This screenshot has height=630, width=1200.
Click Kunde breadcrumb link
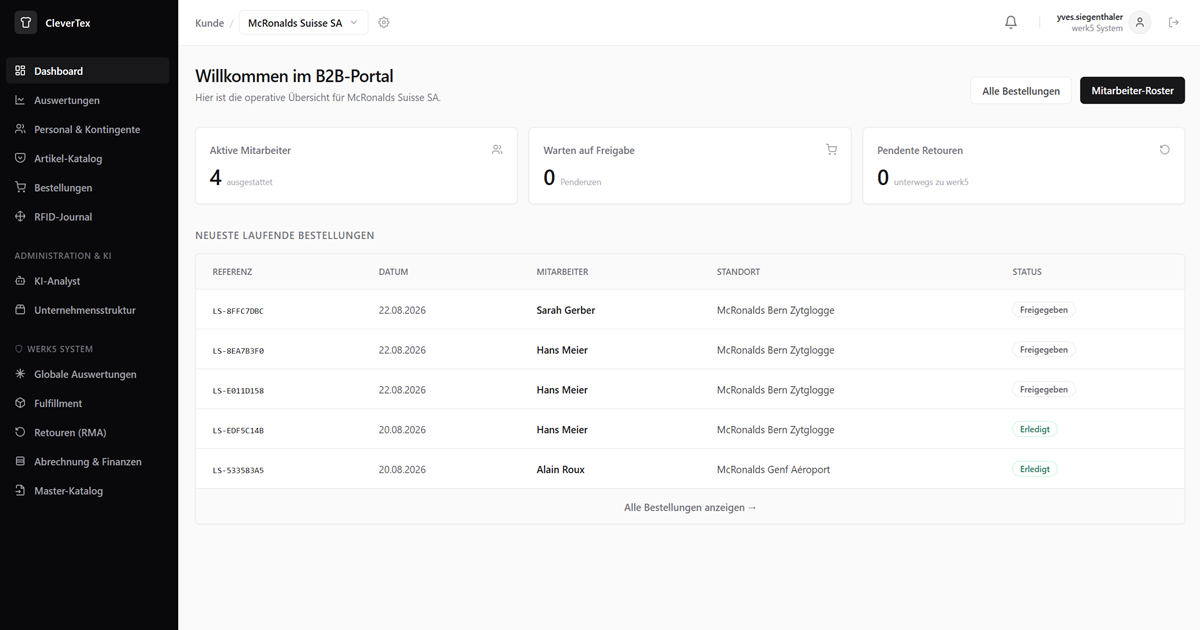click(209, 23)
